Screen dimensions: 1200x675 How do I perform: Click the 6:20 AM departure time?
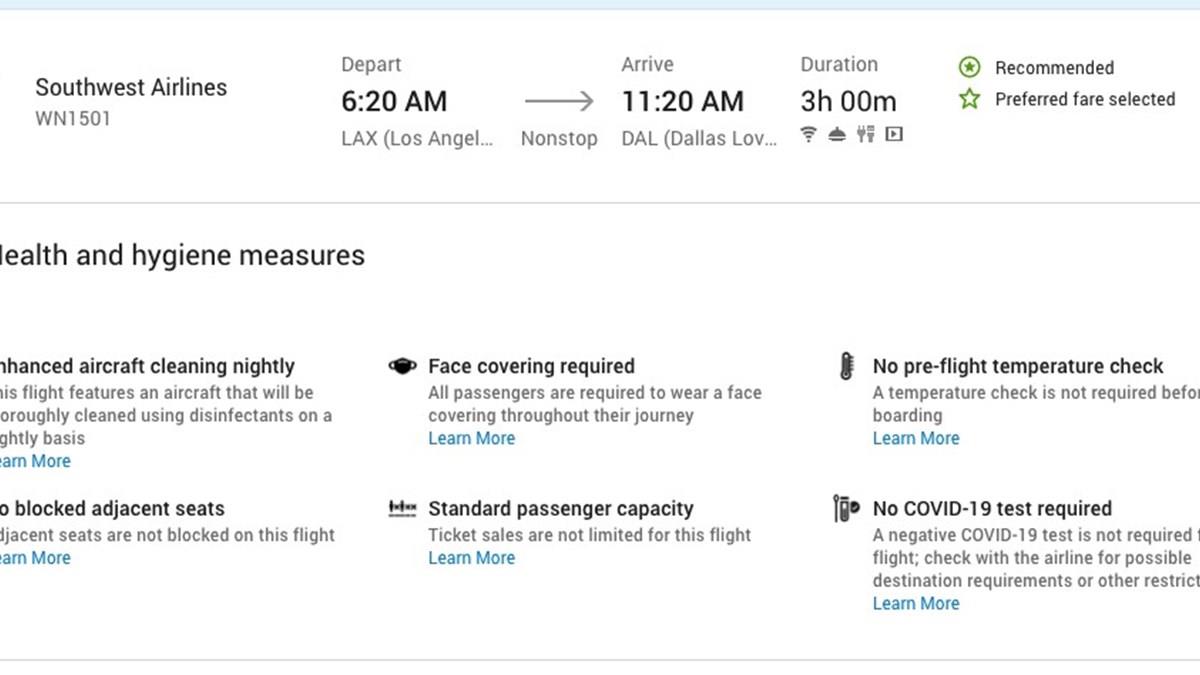[394, 101]
